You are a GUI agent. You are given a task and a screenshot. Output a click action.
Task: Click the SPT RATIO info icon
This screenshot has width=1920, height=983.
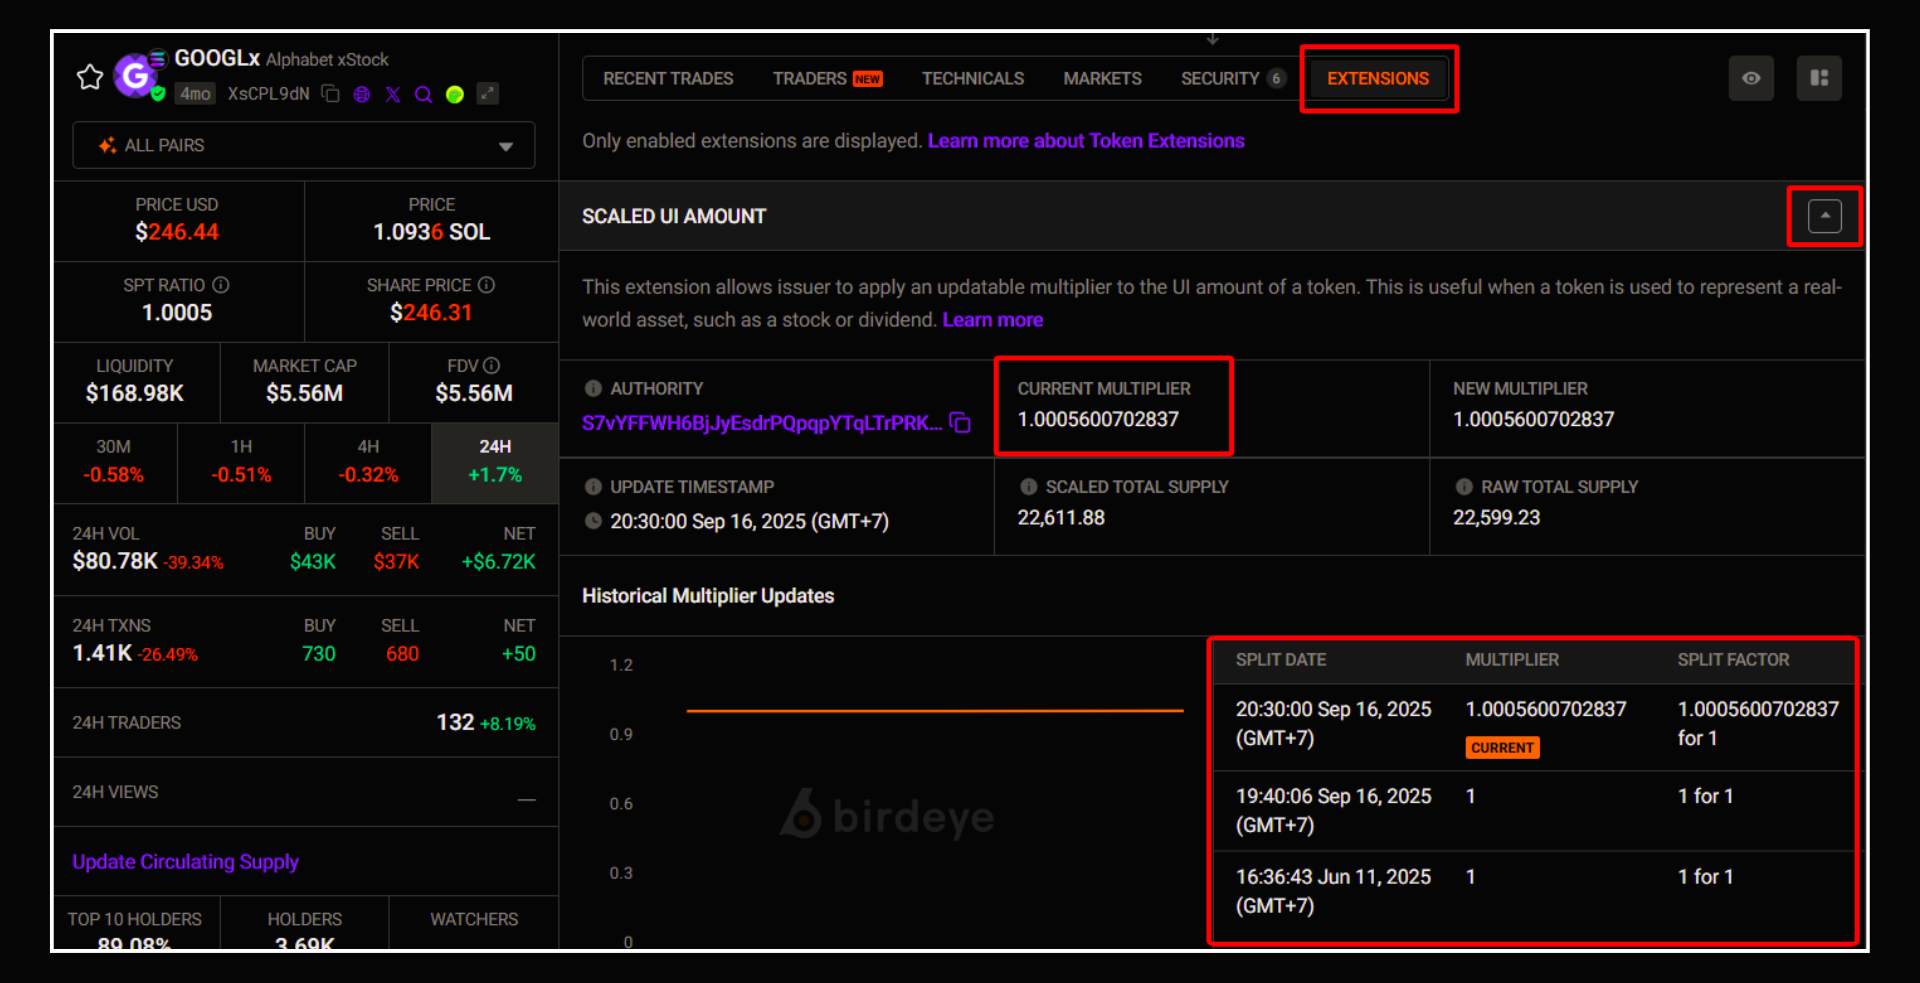(x=221, y=285)
